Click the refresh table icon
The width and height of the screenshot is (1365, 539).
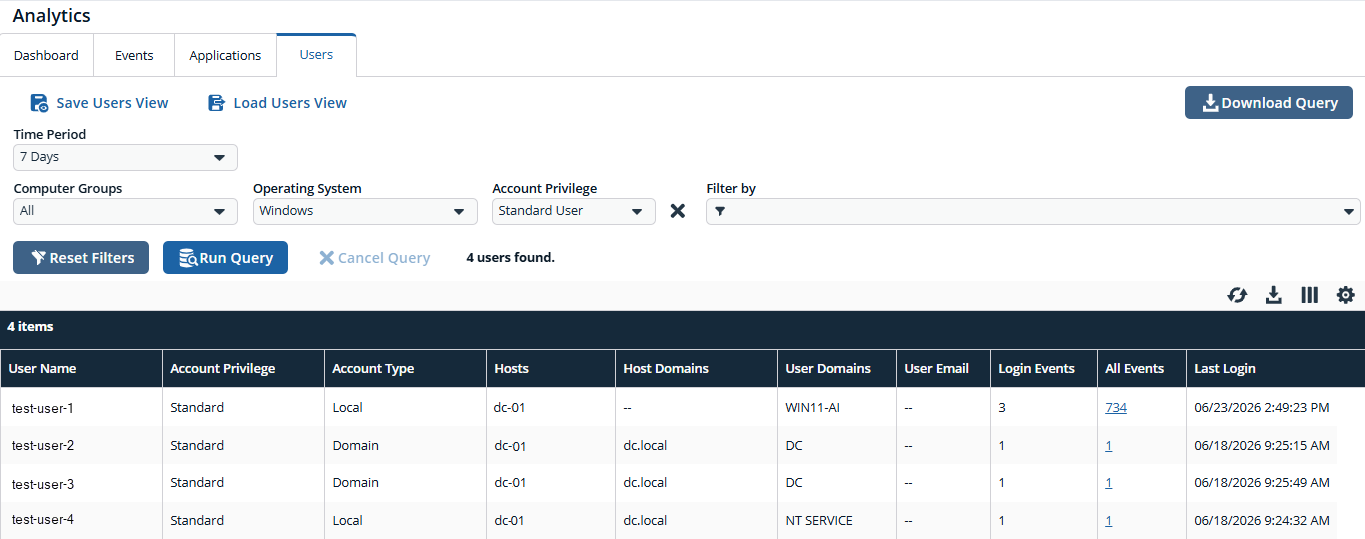(x=1238, y=295)
